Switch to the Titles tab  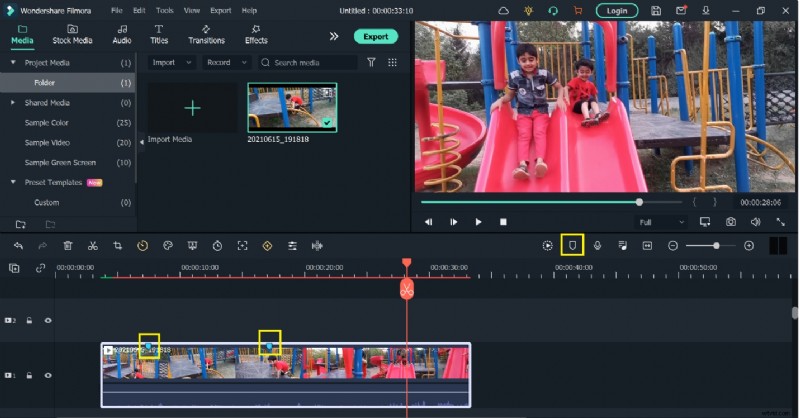point(159,35)
